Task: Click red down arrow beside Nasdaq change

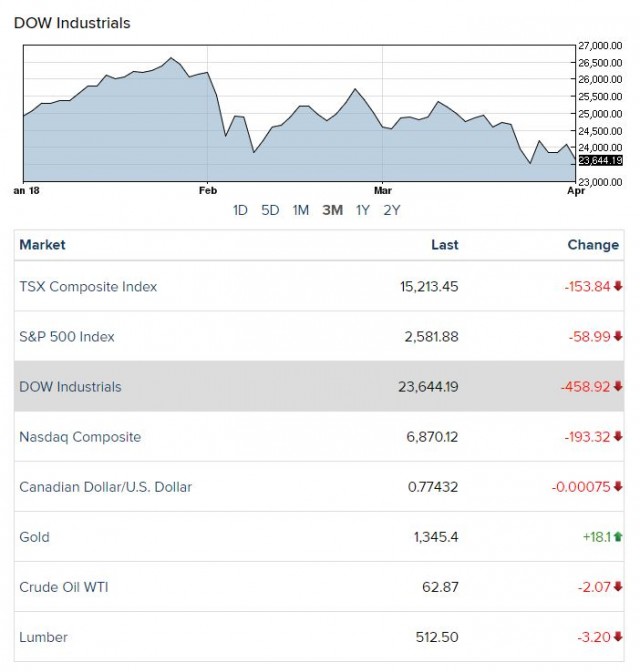Action: pyautogui.click(x=618, y=437)
